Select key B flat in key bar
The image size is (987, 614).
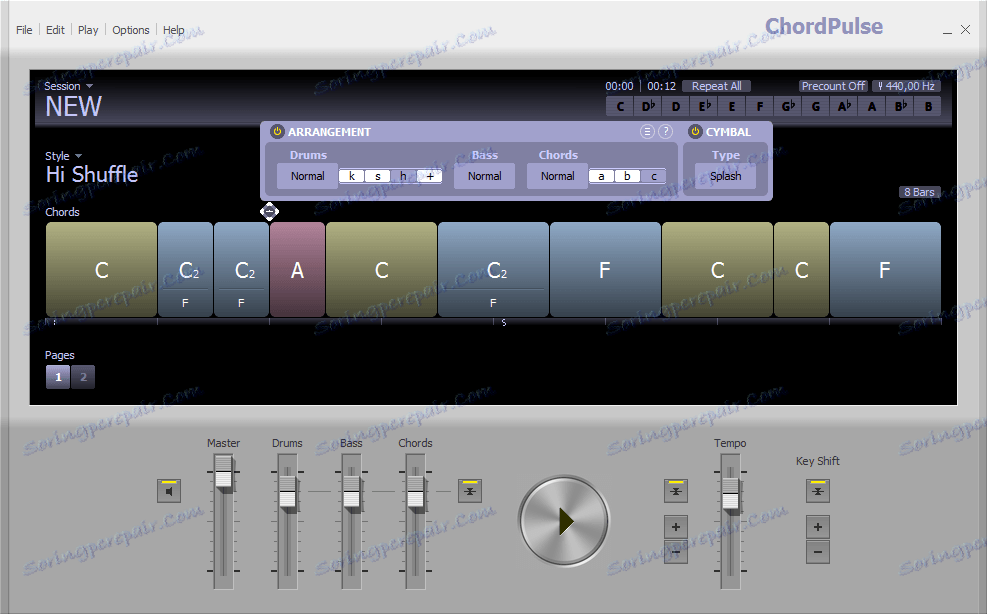(x=900, y=106)
